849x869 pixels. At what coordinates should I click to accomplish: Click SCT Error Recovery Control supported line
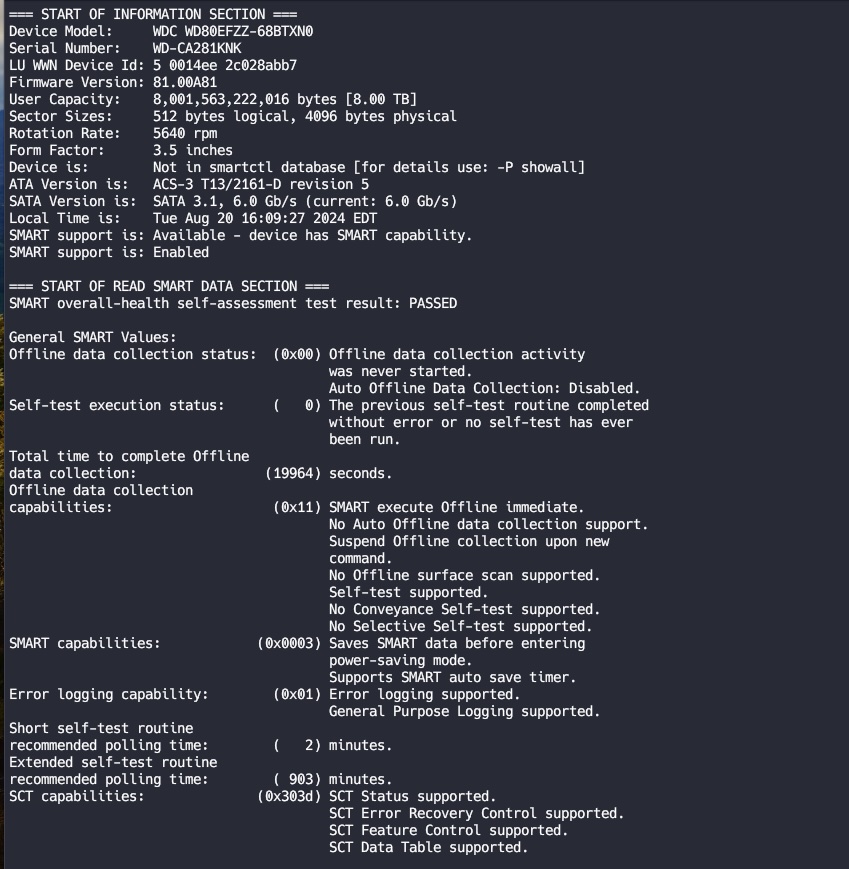[477, 814]
